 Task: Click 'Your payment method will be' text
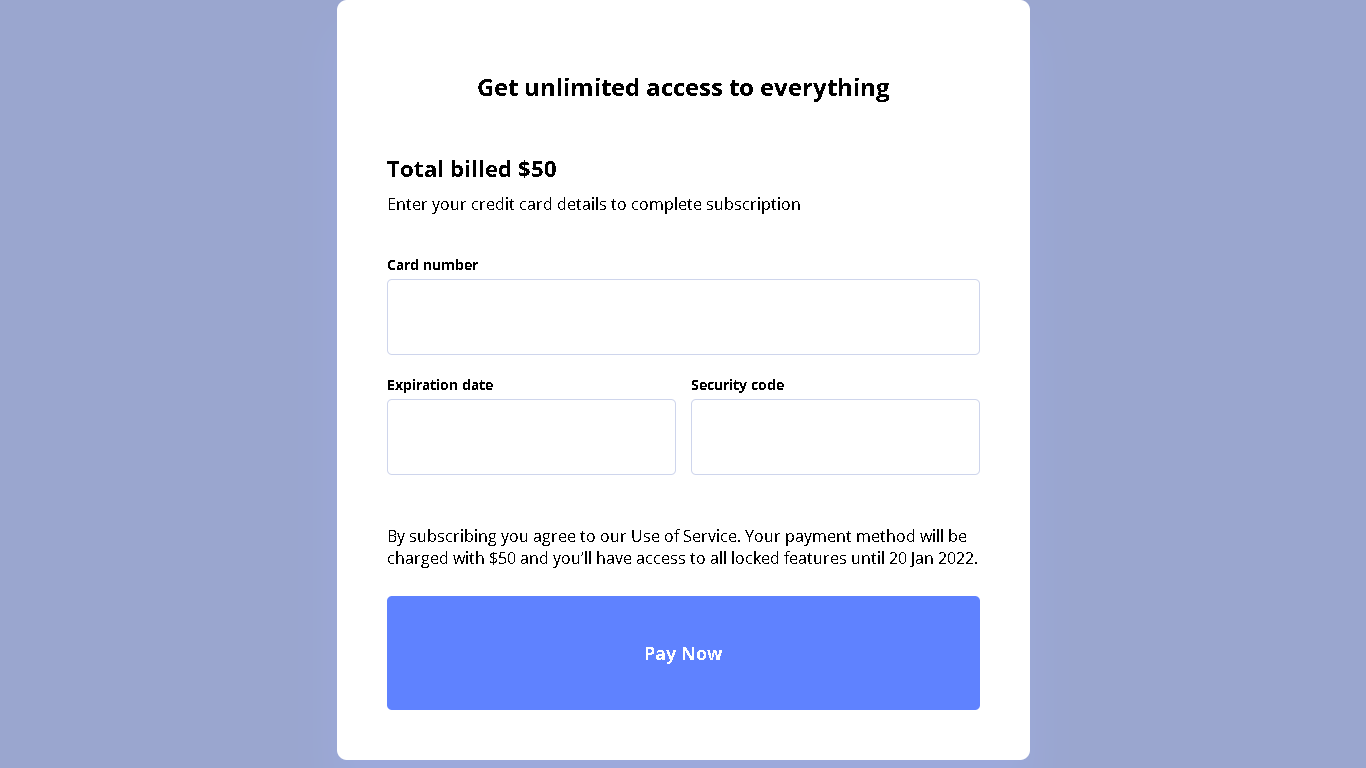tap(856, 536)
